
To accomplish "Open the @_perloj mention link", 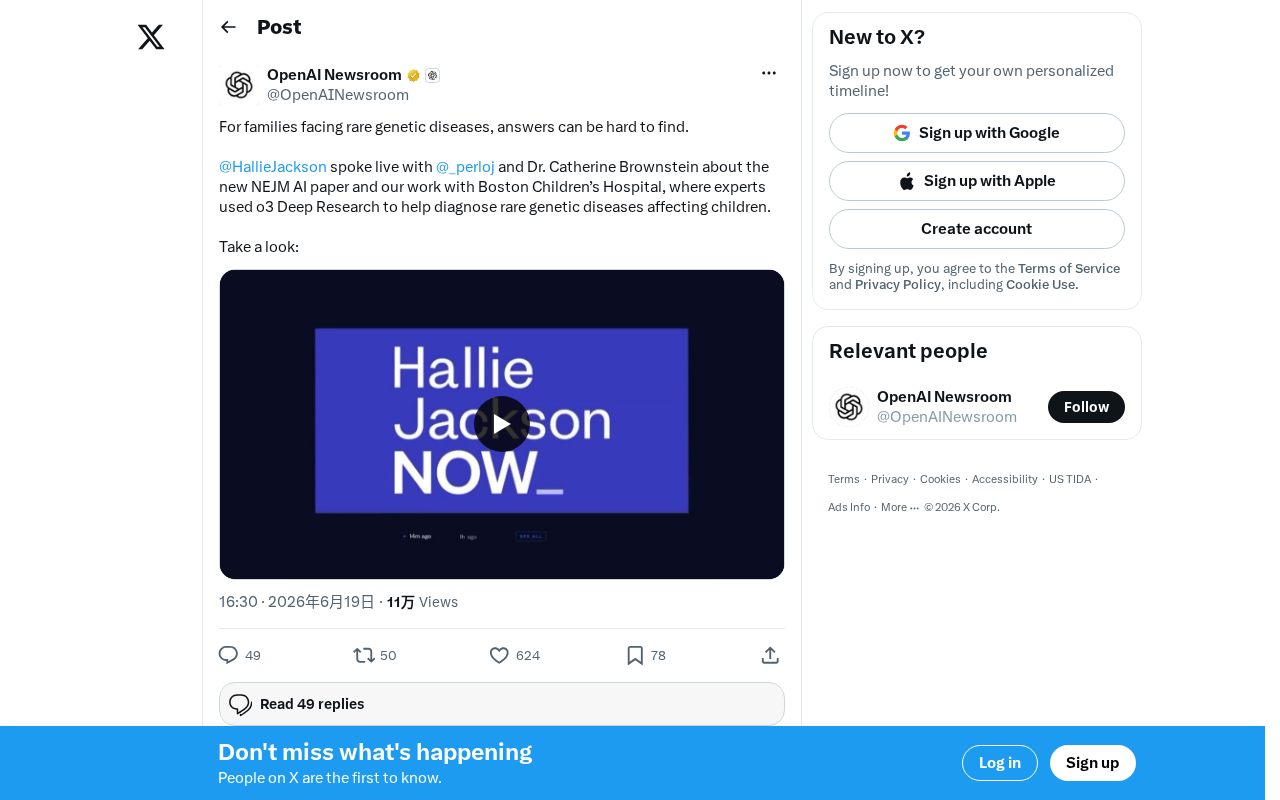I will pos(465,167).
